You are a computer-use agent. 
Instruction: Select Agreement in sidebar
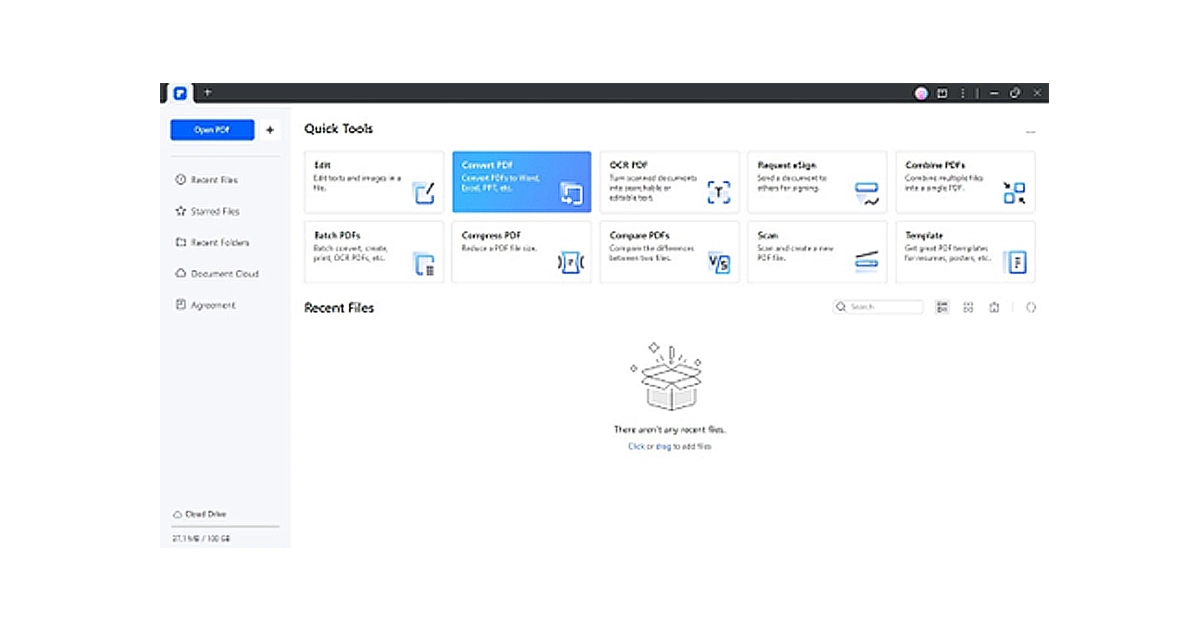coord(205,305)
